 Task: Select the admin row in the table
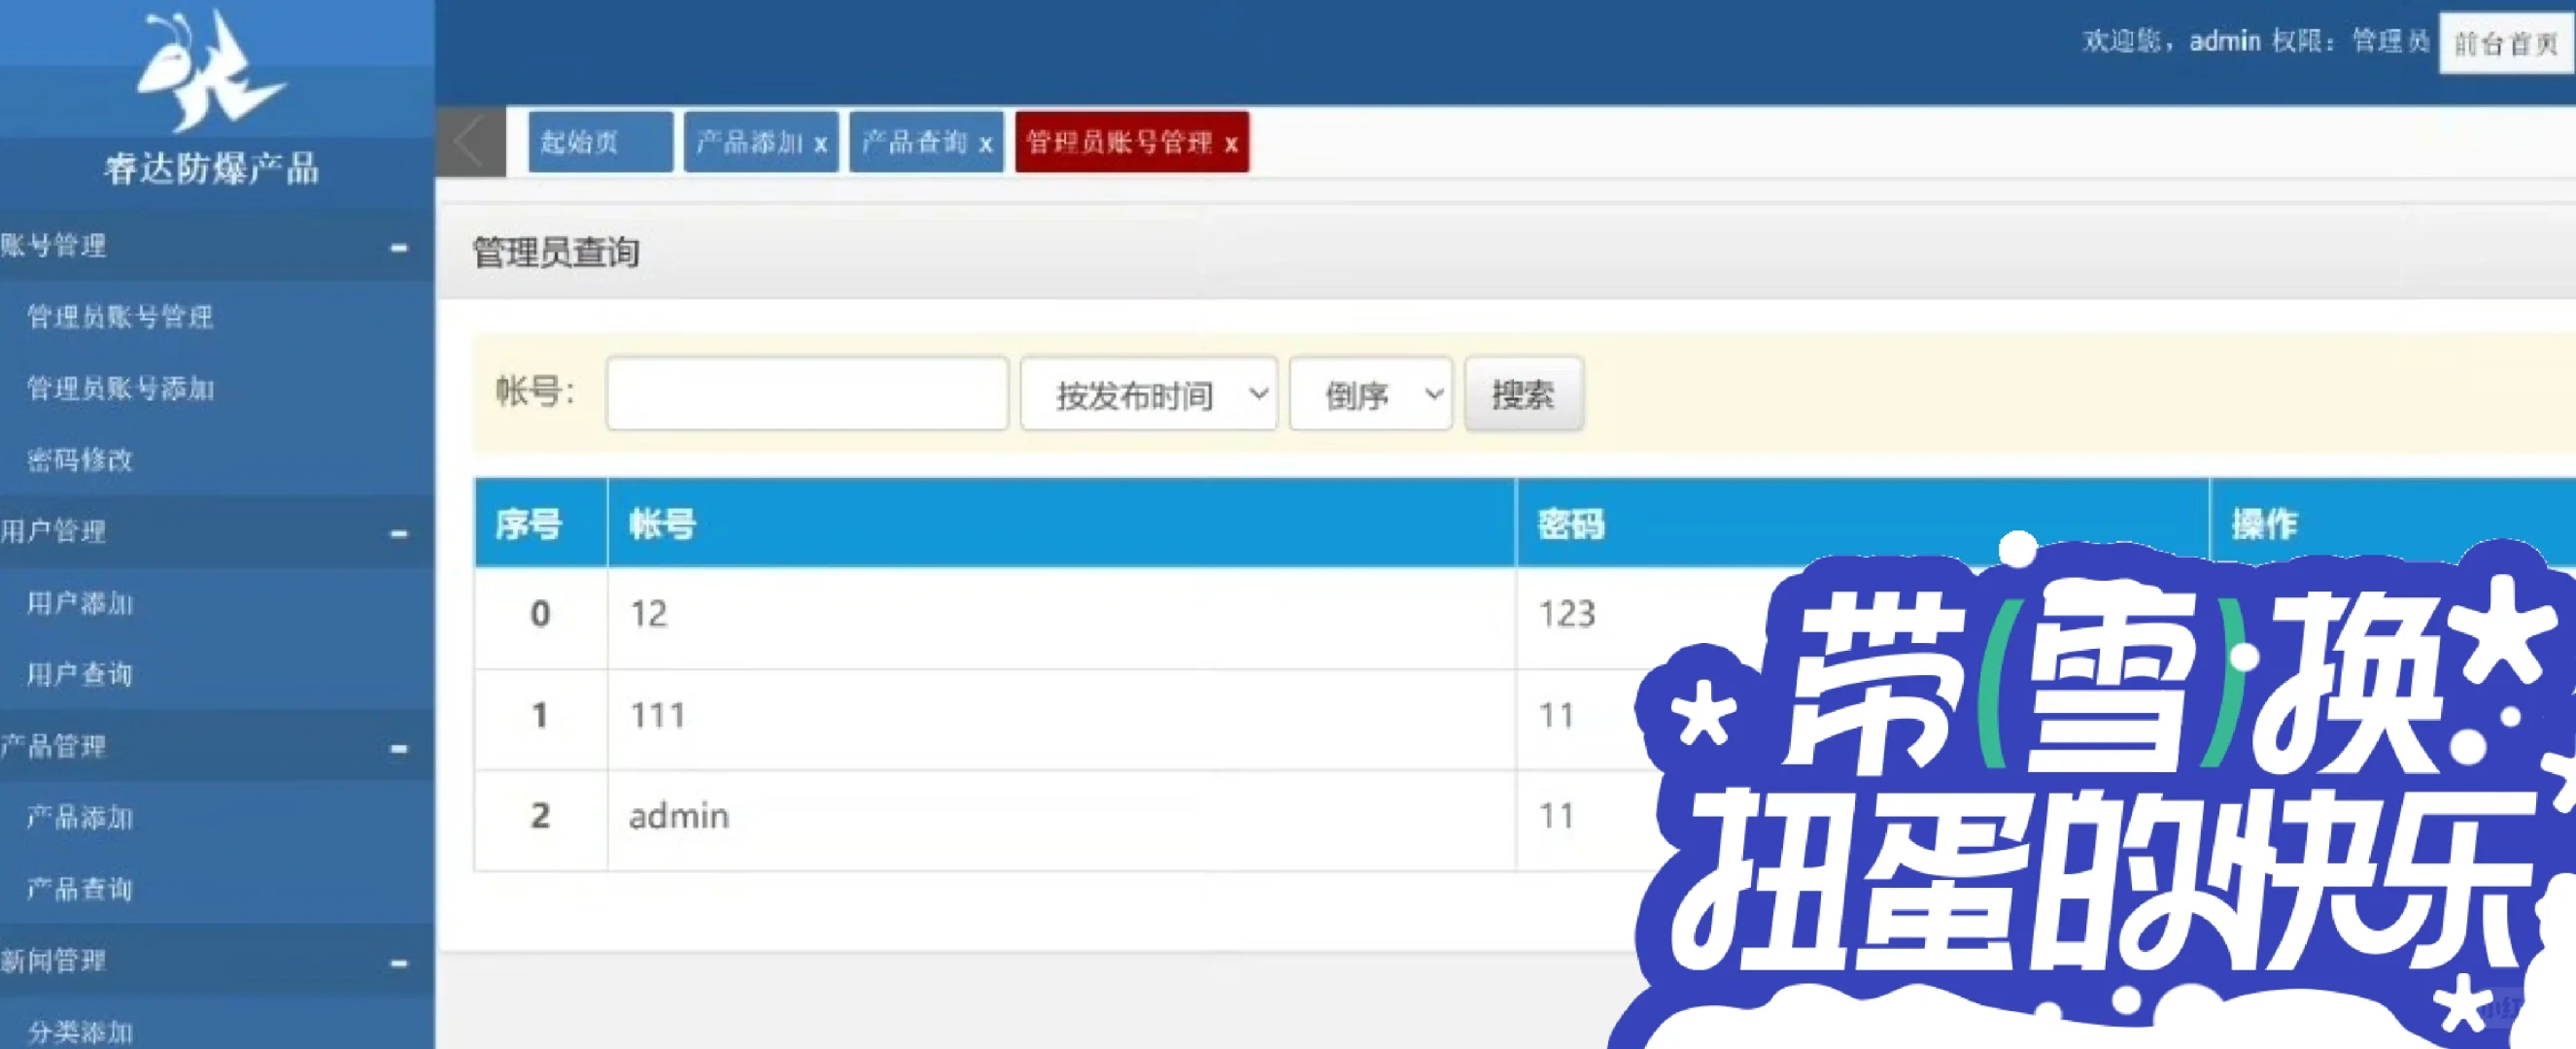(x=678, y=816)
